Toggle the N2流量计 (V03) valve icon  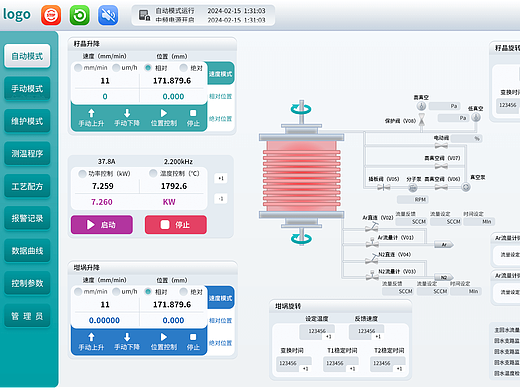pyautogui.click(x=372, y=275)
